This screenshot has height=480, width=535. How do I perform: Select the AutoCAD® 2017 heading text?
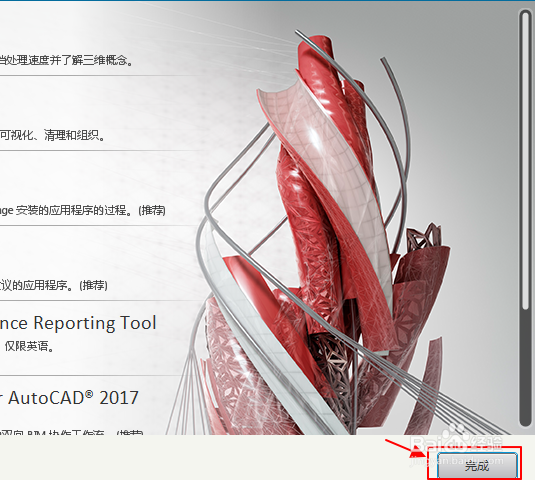[73, 398]
